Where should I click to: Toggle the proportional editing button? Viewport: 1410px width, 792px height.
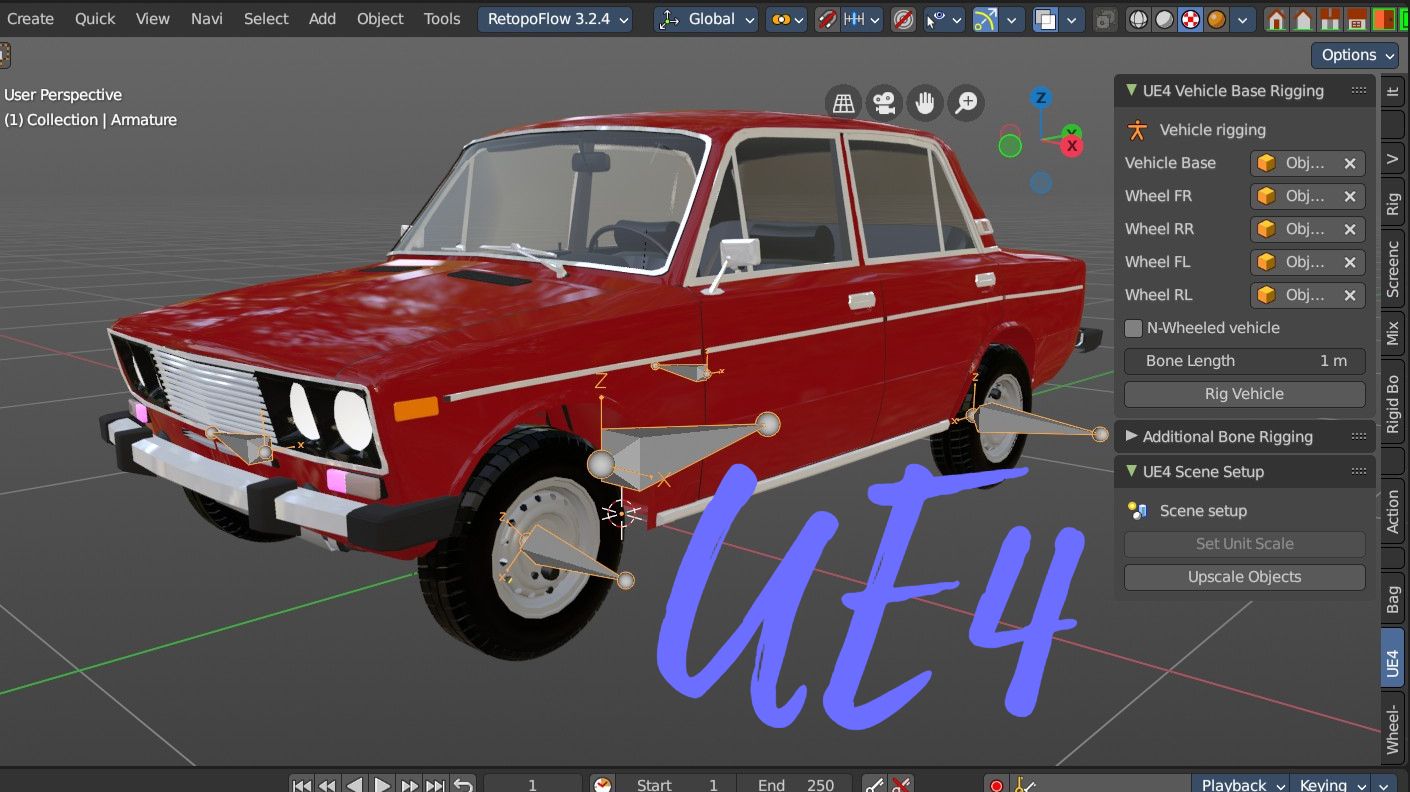coord(904,19)
